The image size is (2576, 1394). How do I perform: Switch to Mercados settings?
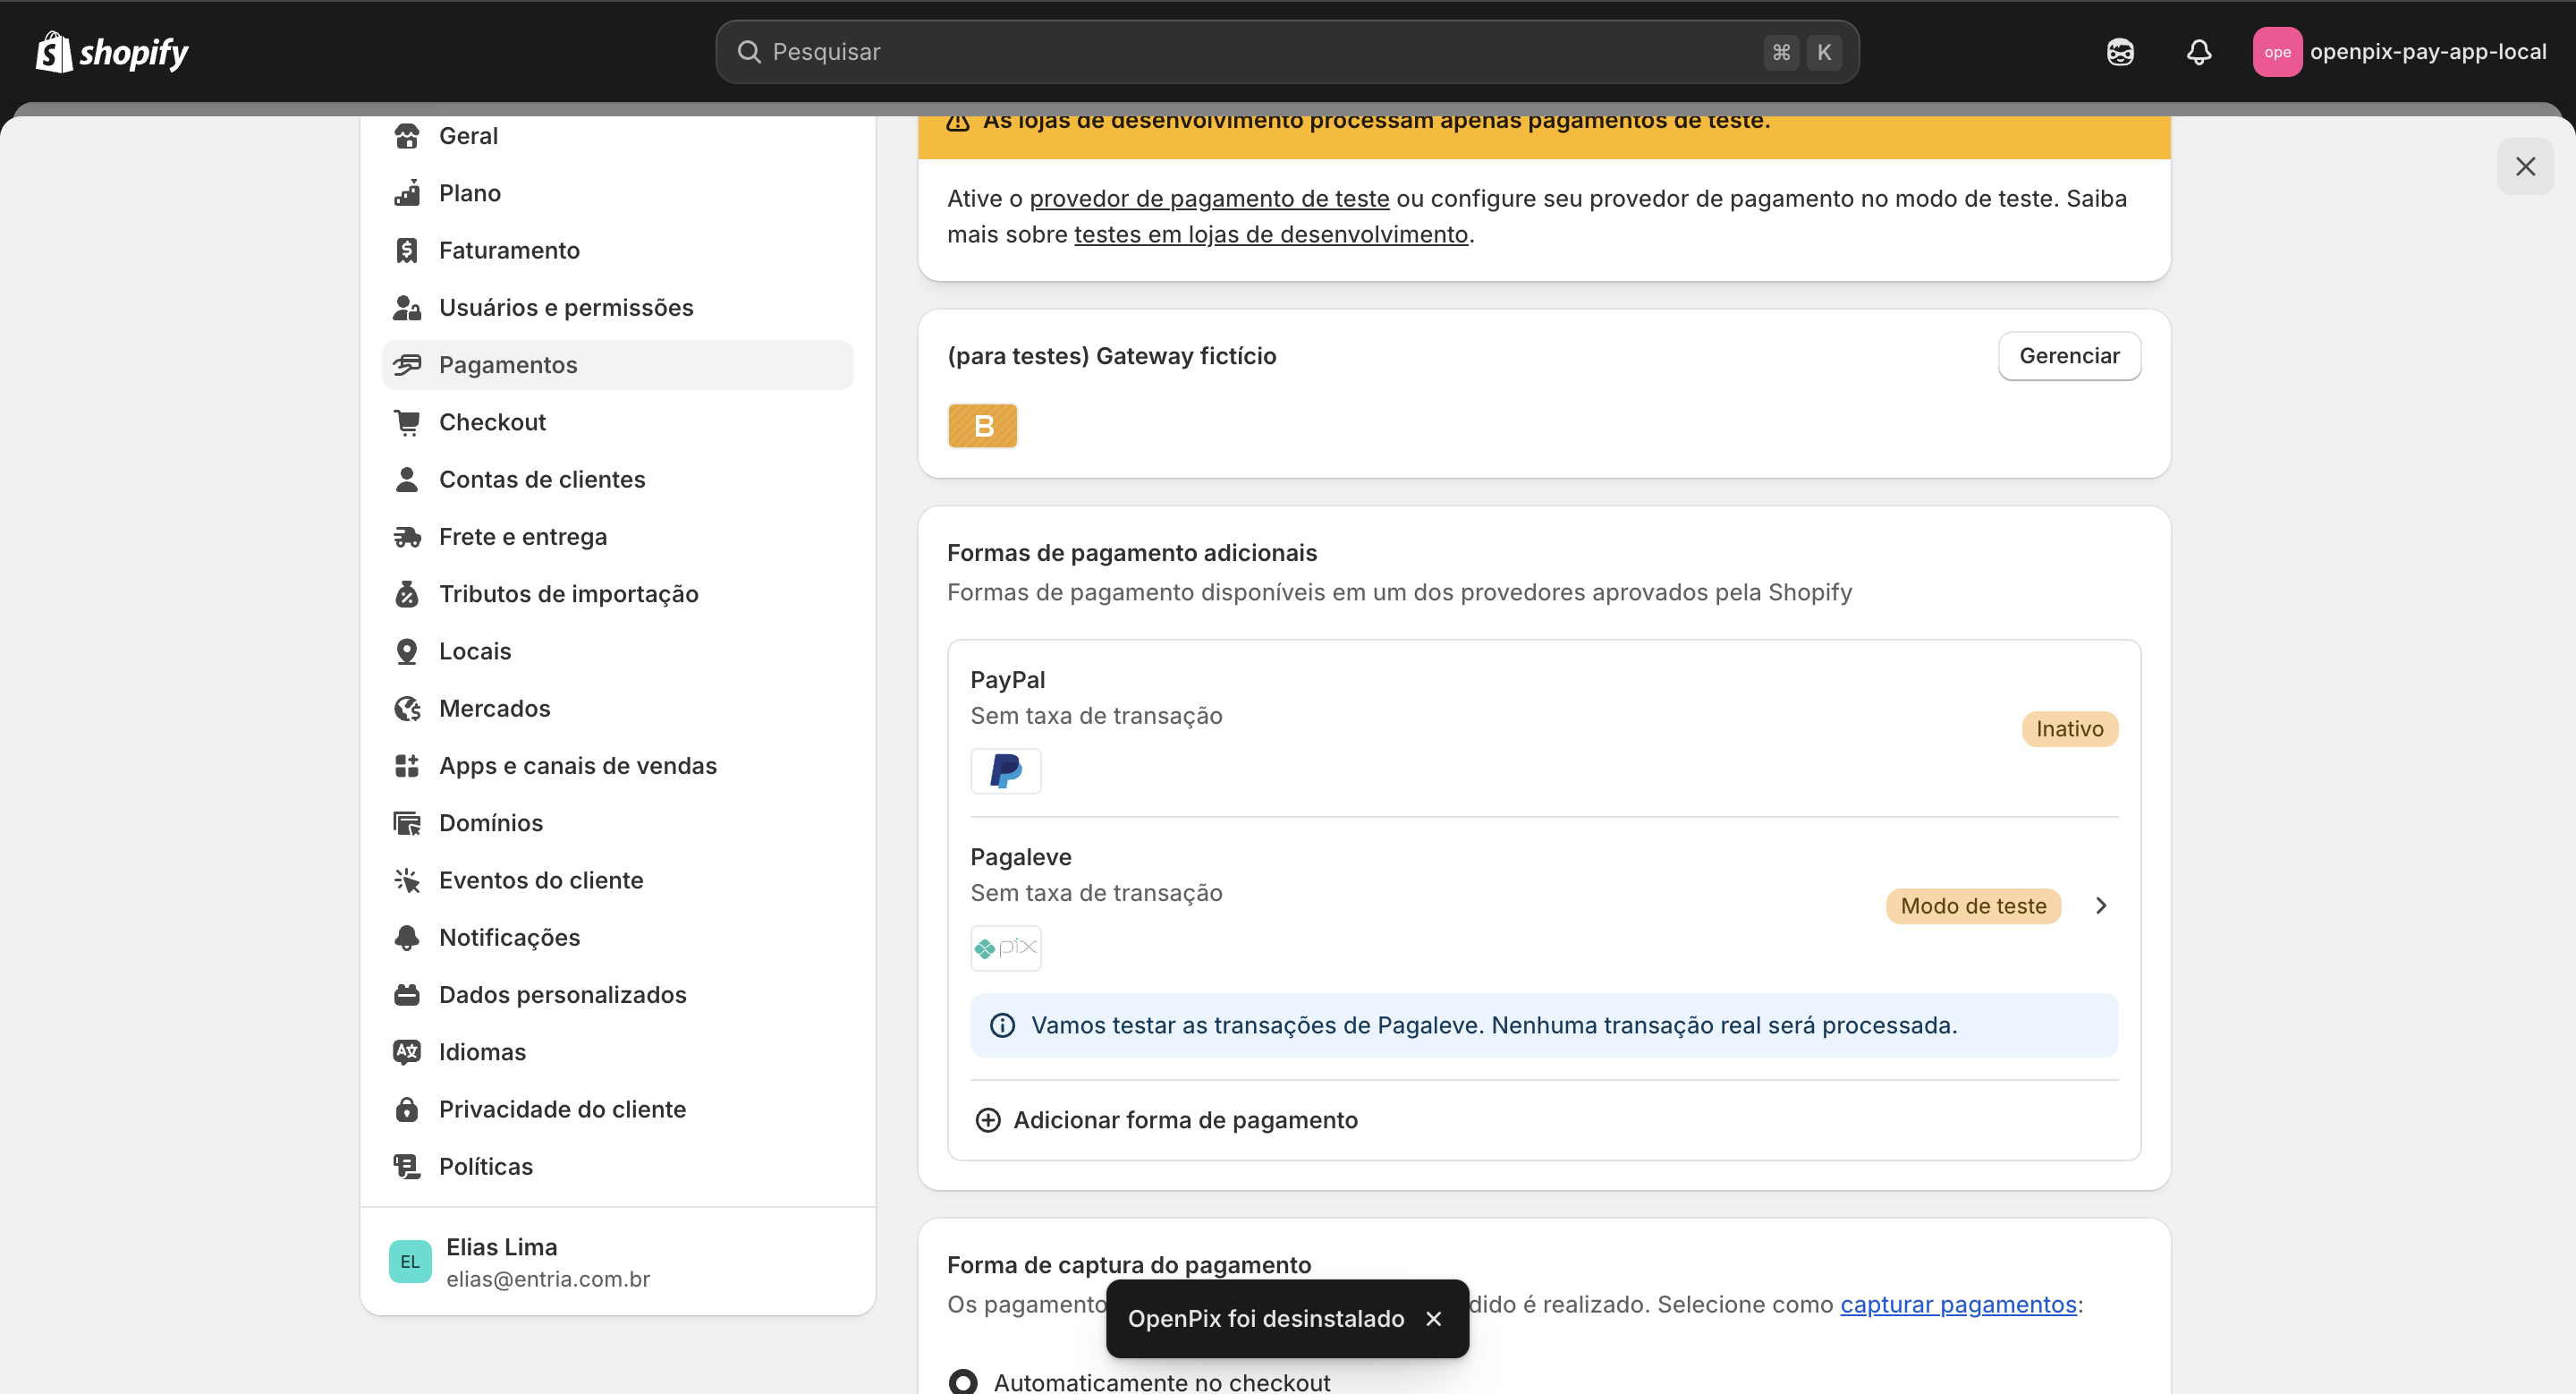click(494, 708)
